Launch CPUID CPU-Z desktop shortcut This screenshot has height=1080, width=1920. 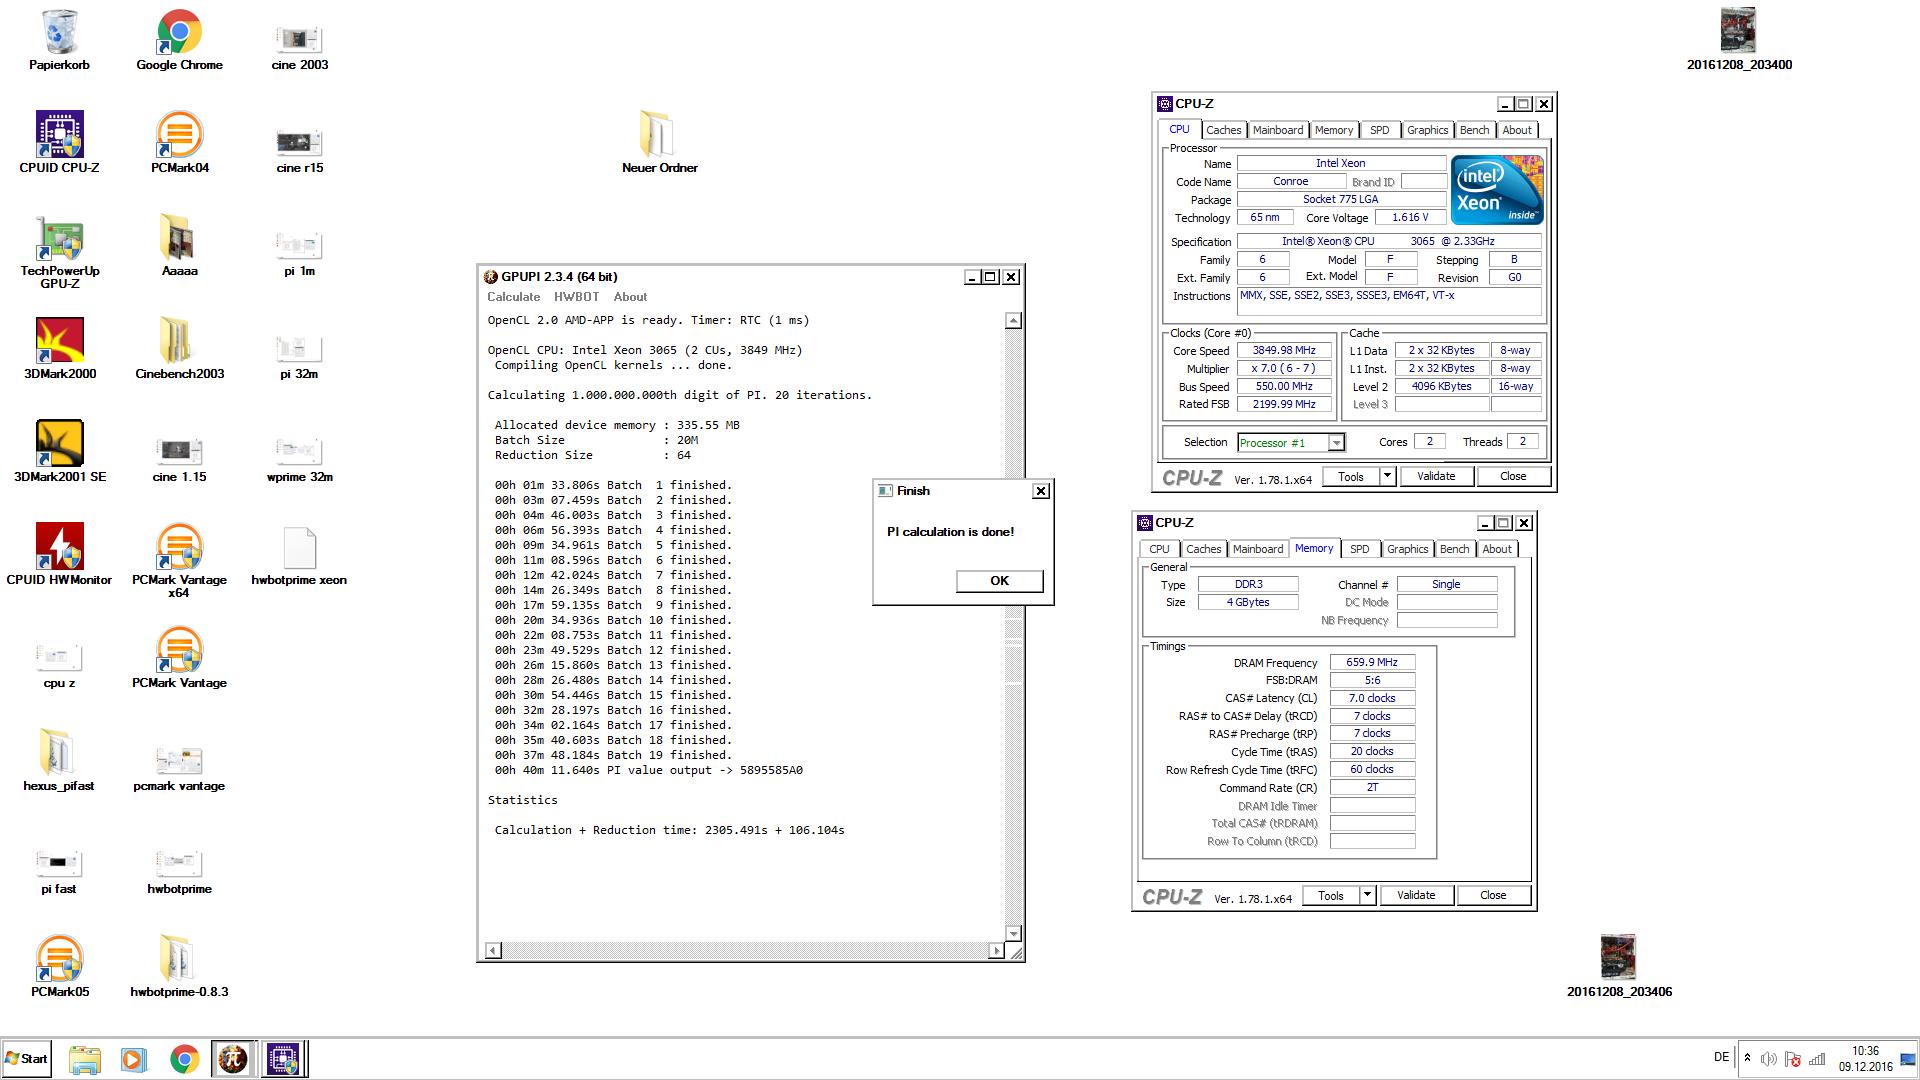(x=59, y=143)
